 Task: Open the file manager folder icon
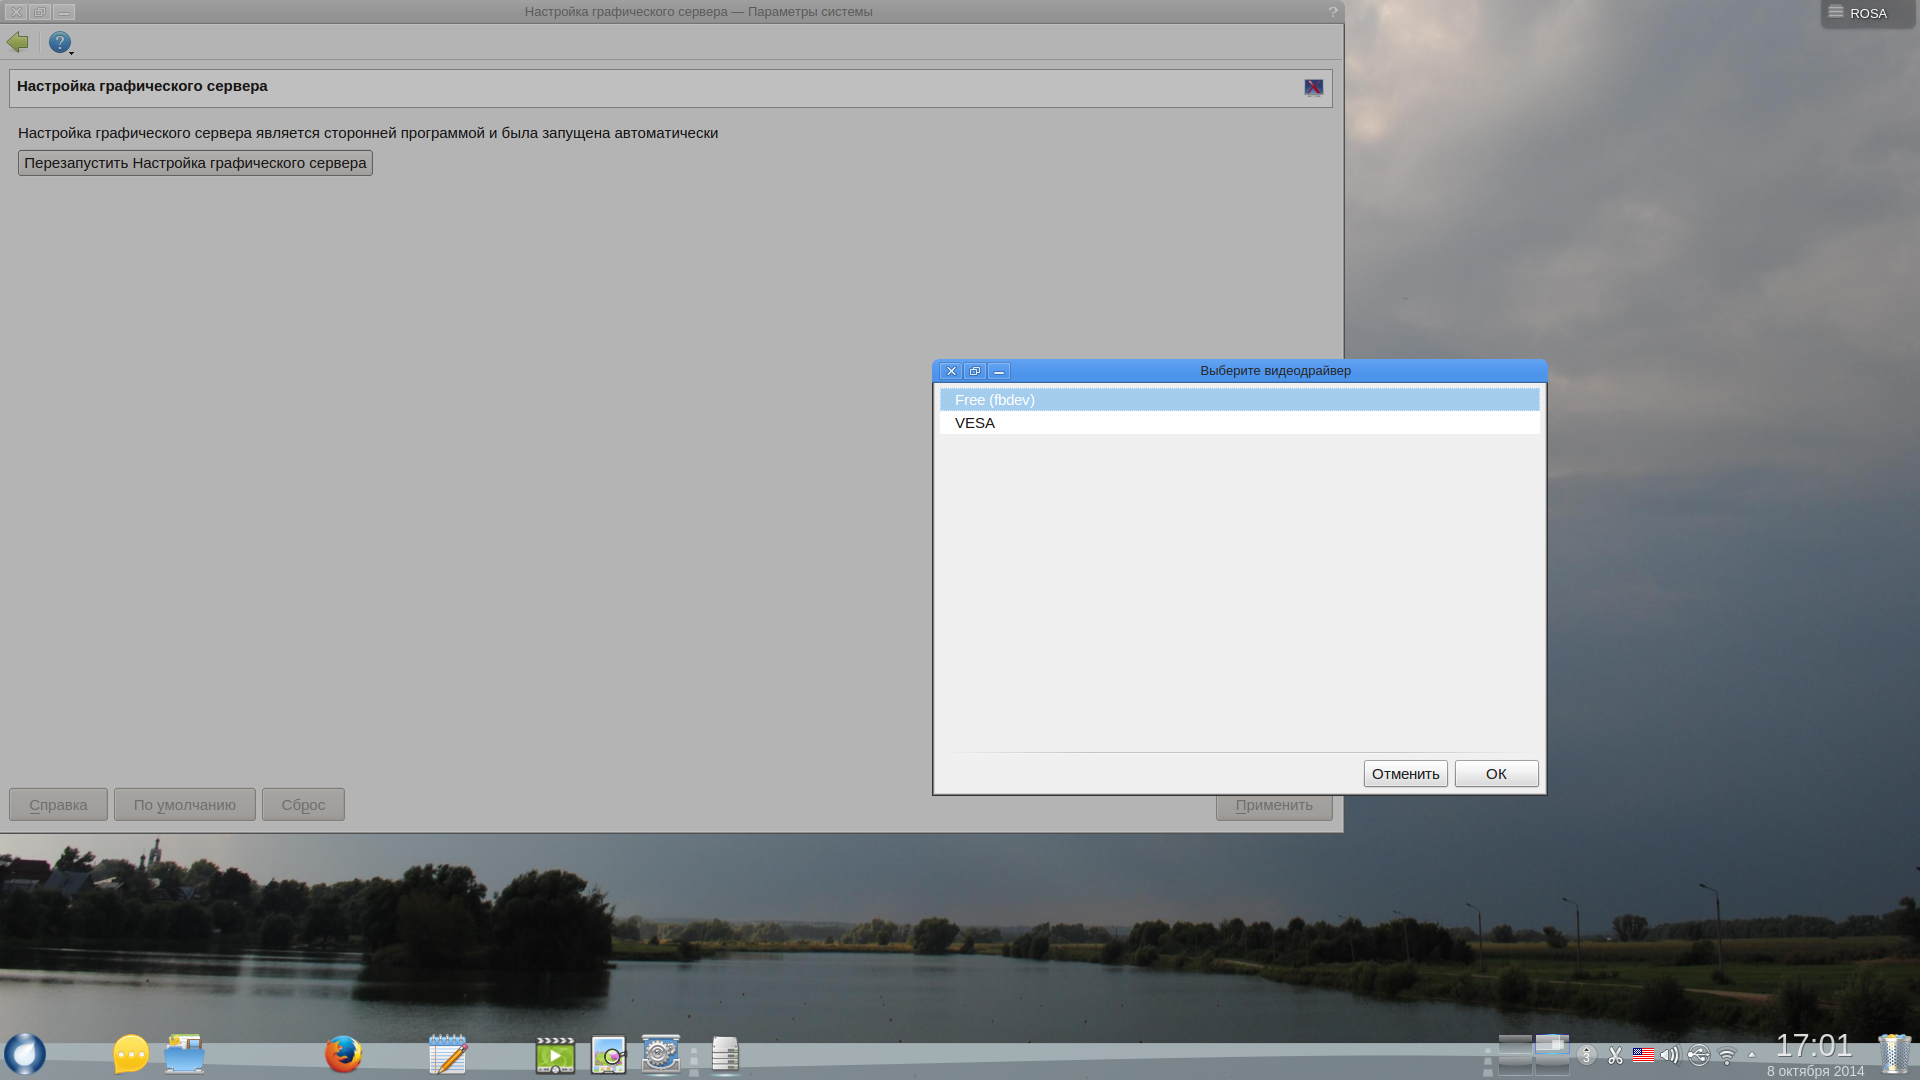pos(185,1054)
